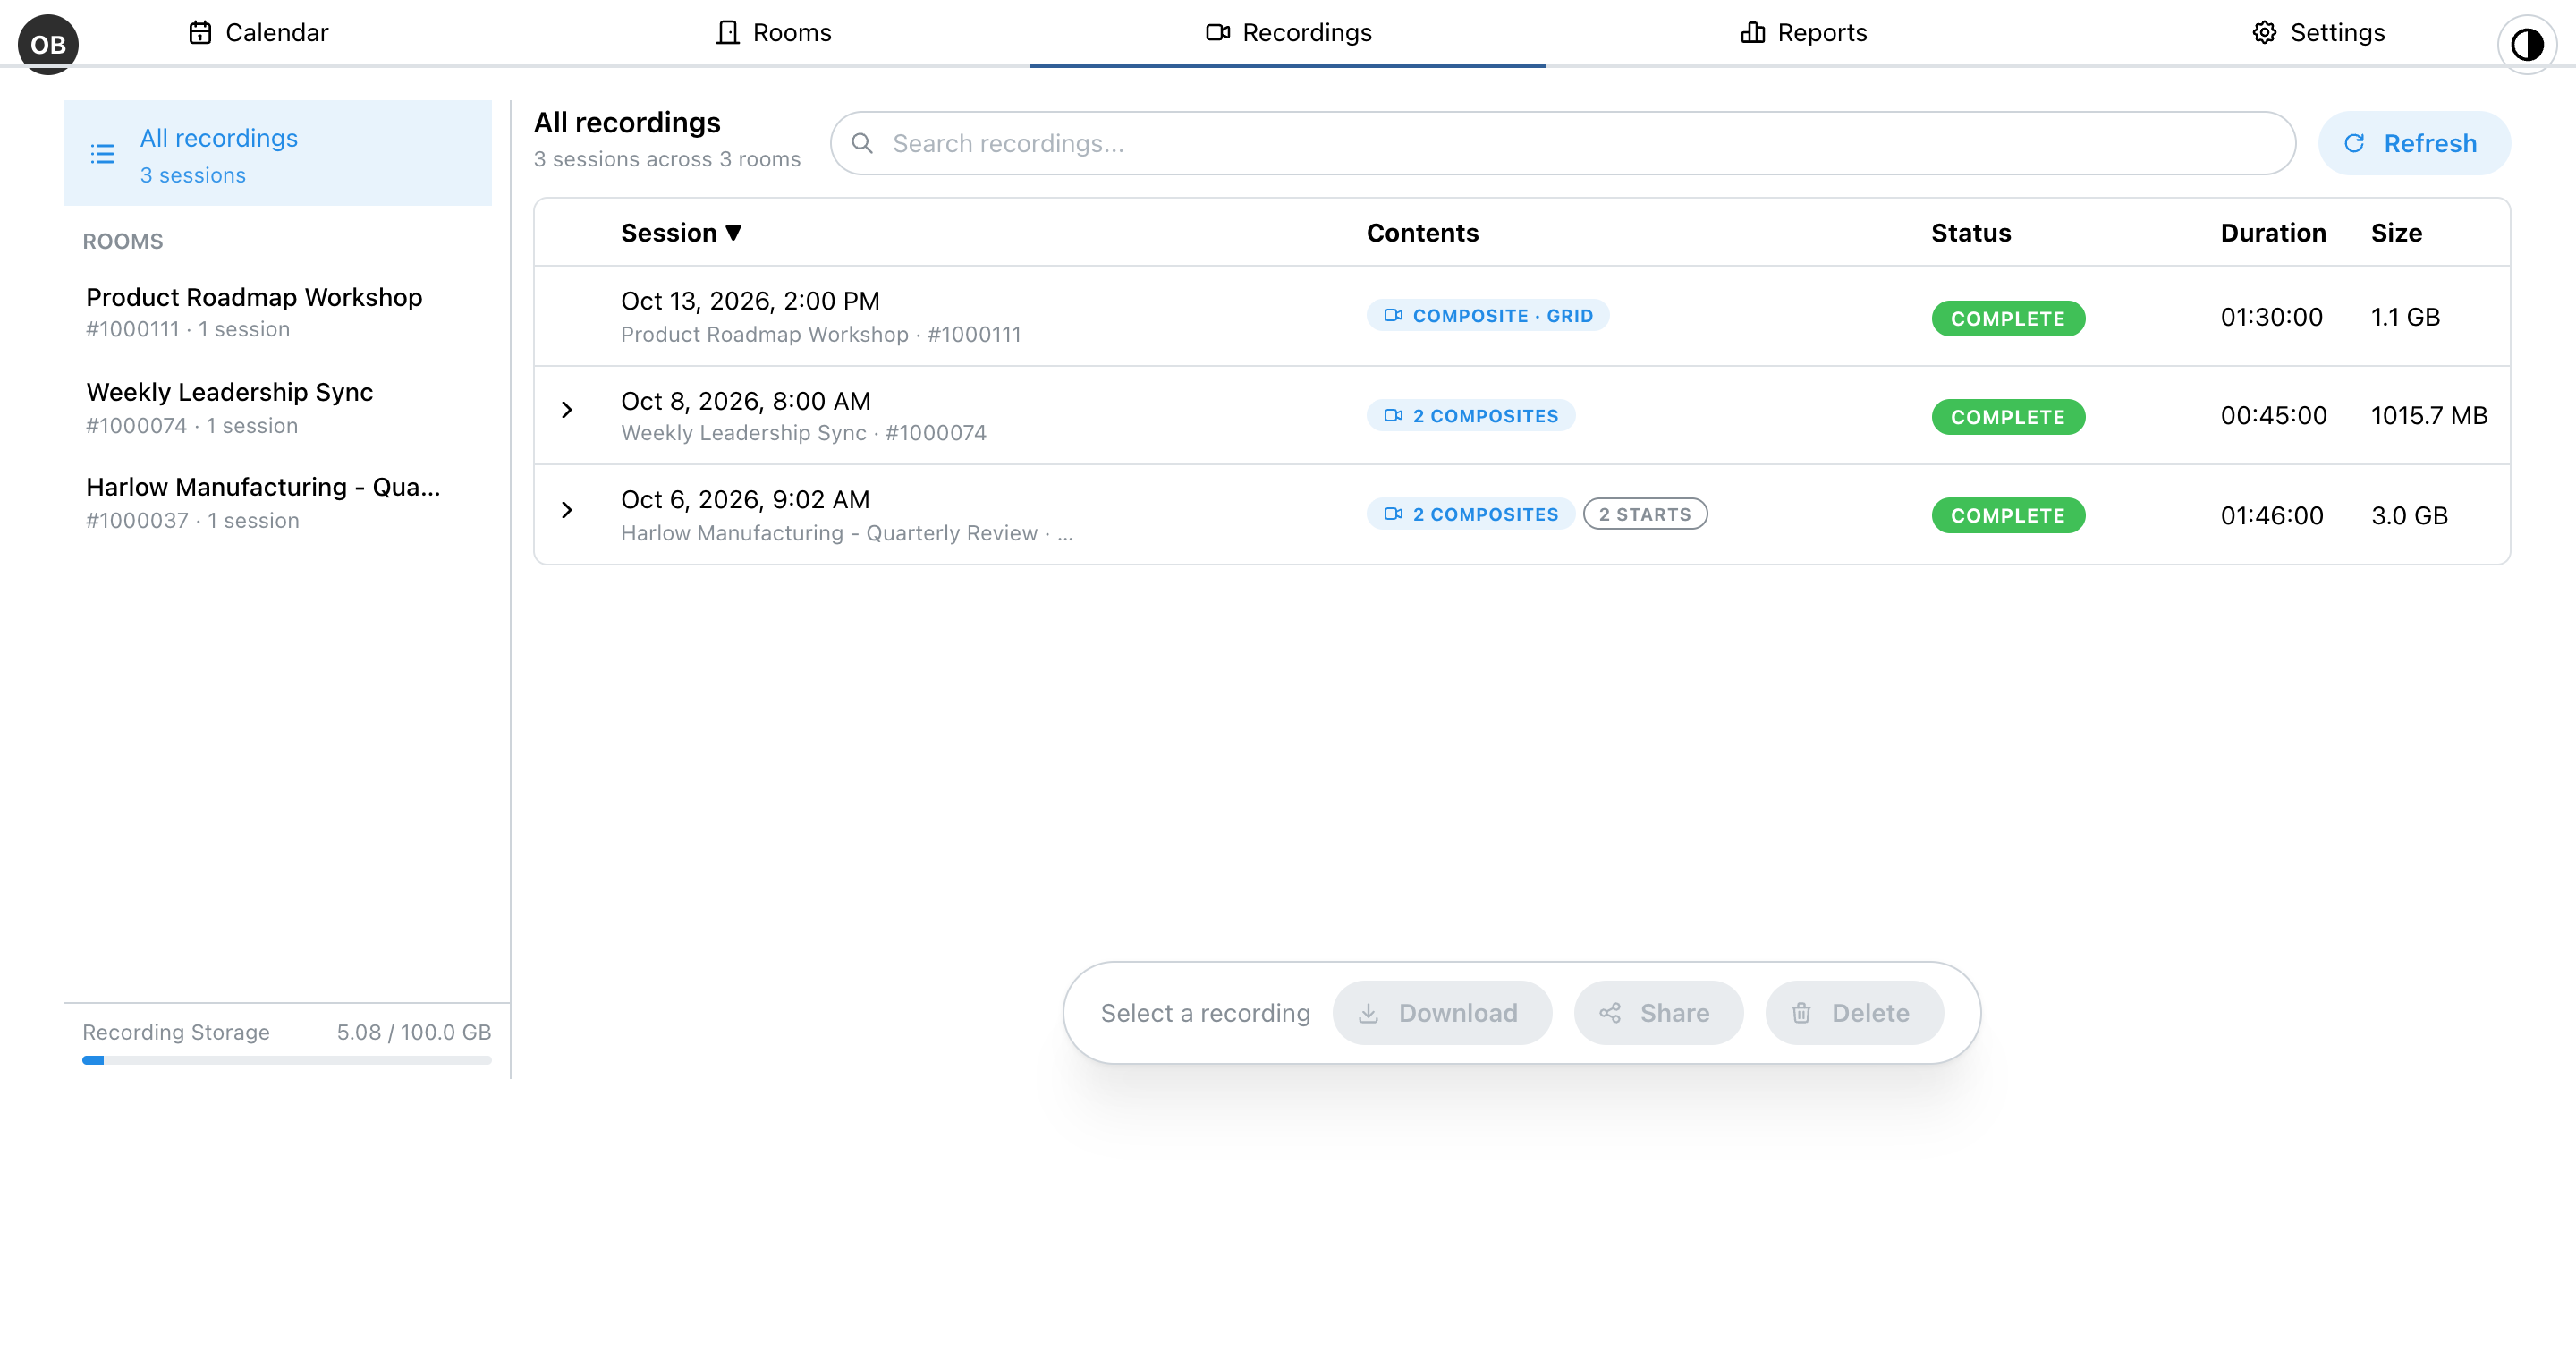Image resolution: width=2576 pixels, height=1360 pixels.
Task: Click the COMPOSITE · GRID badge
Action: click(1488, 315)
